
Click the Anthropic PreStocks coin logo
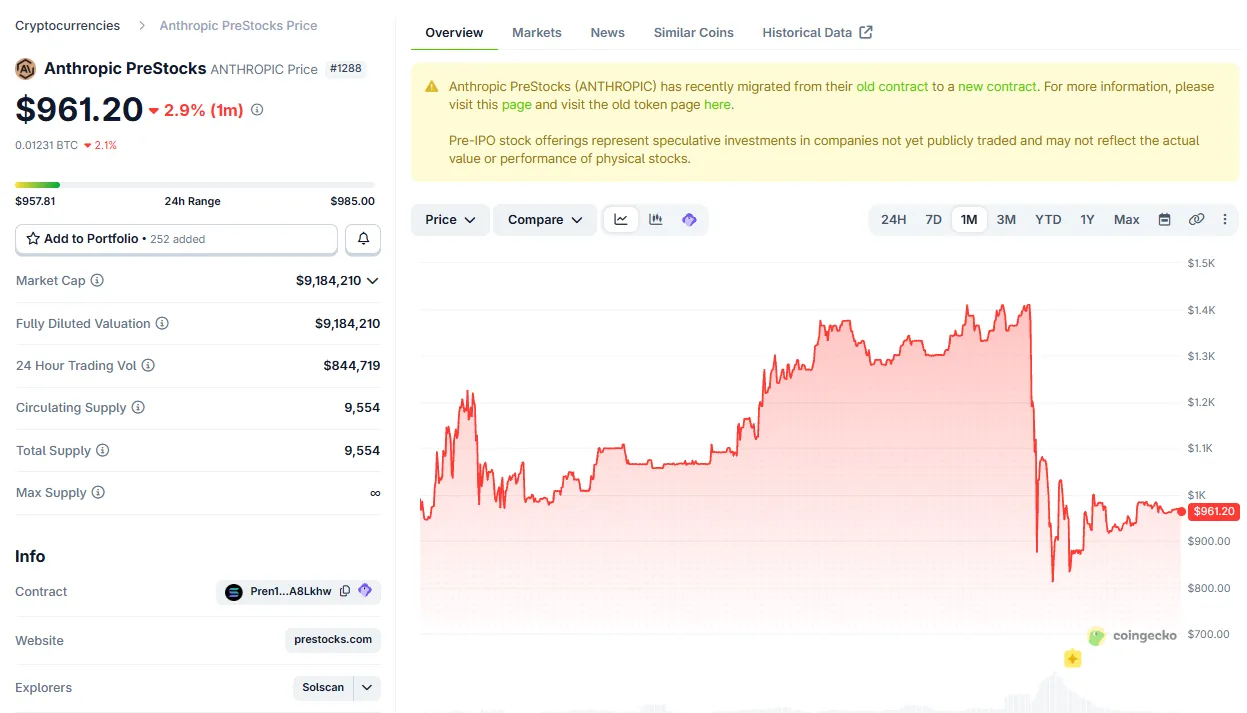(x=25, y=69)
